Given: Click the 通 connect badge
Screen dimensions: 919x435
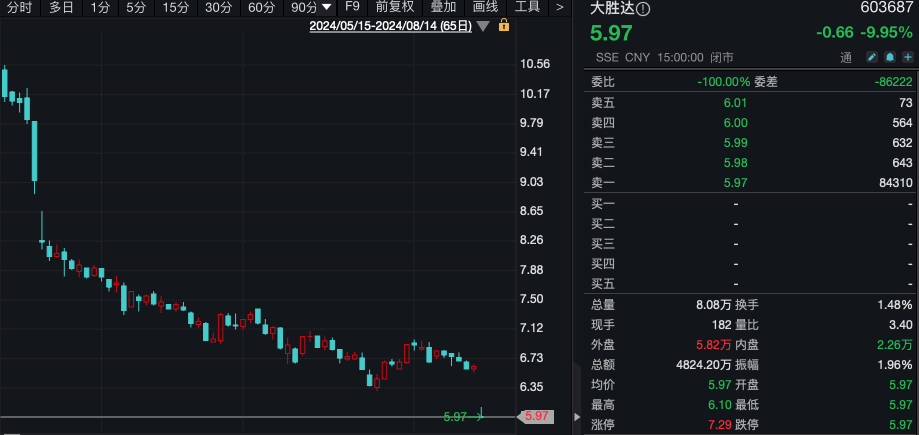Looking at the screenshot, I should (845, 57).
